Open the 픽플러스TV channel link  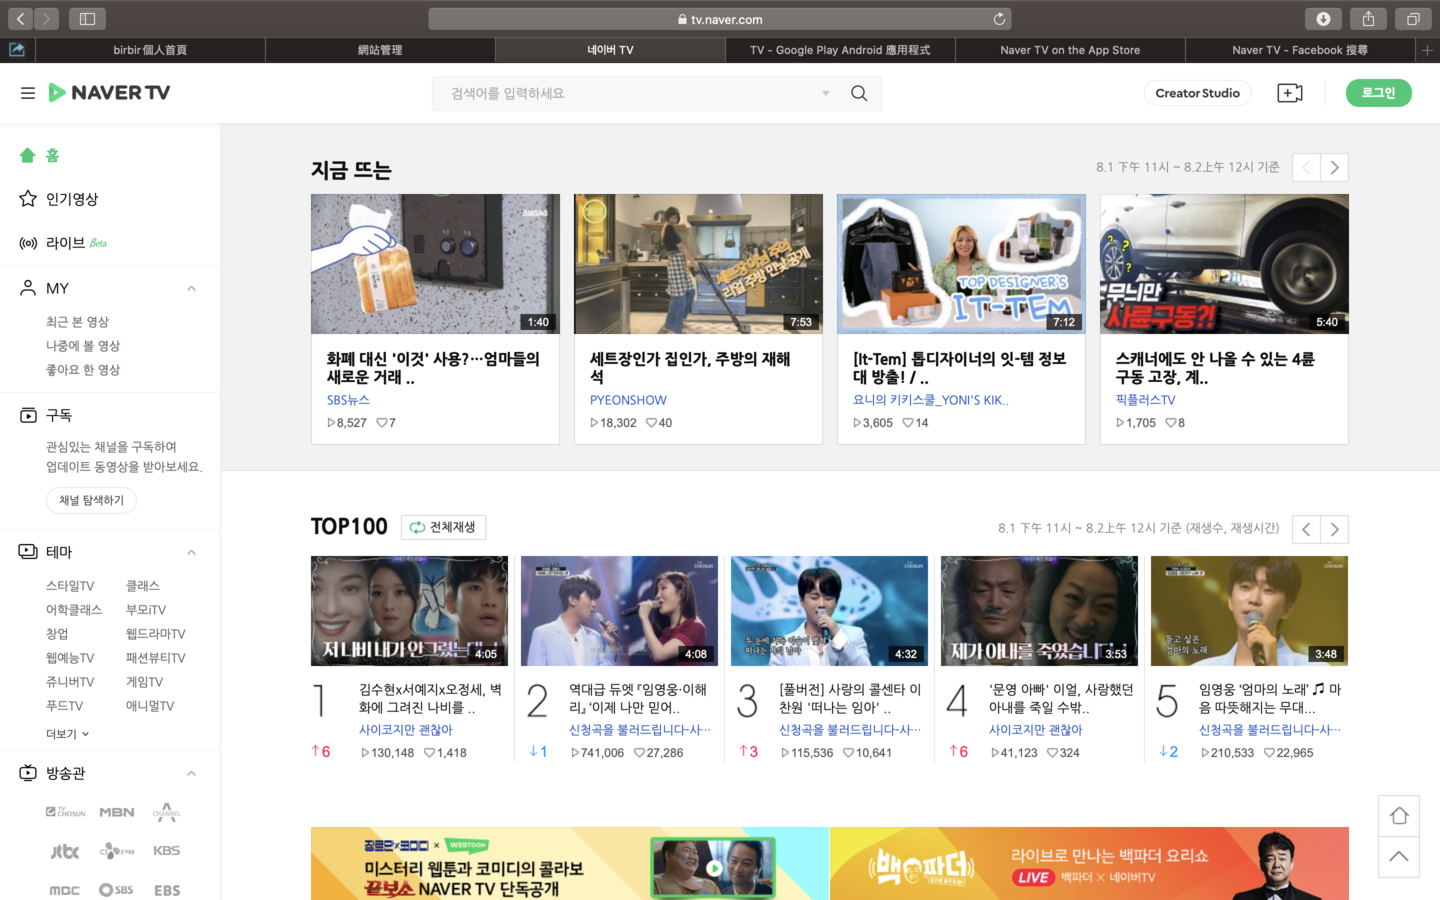tap(1146, 400)
